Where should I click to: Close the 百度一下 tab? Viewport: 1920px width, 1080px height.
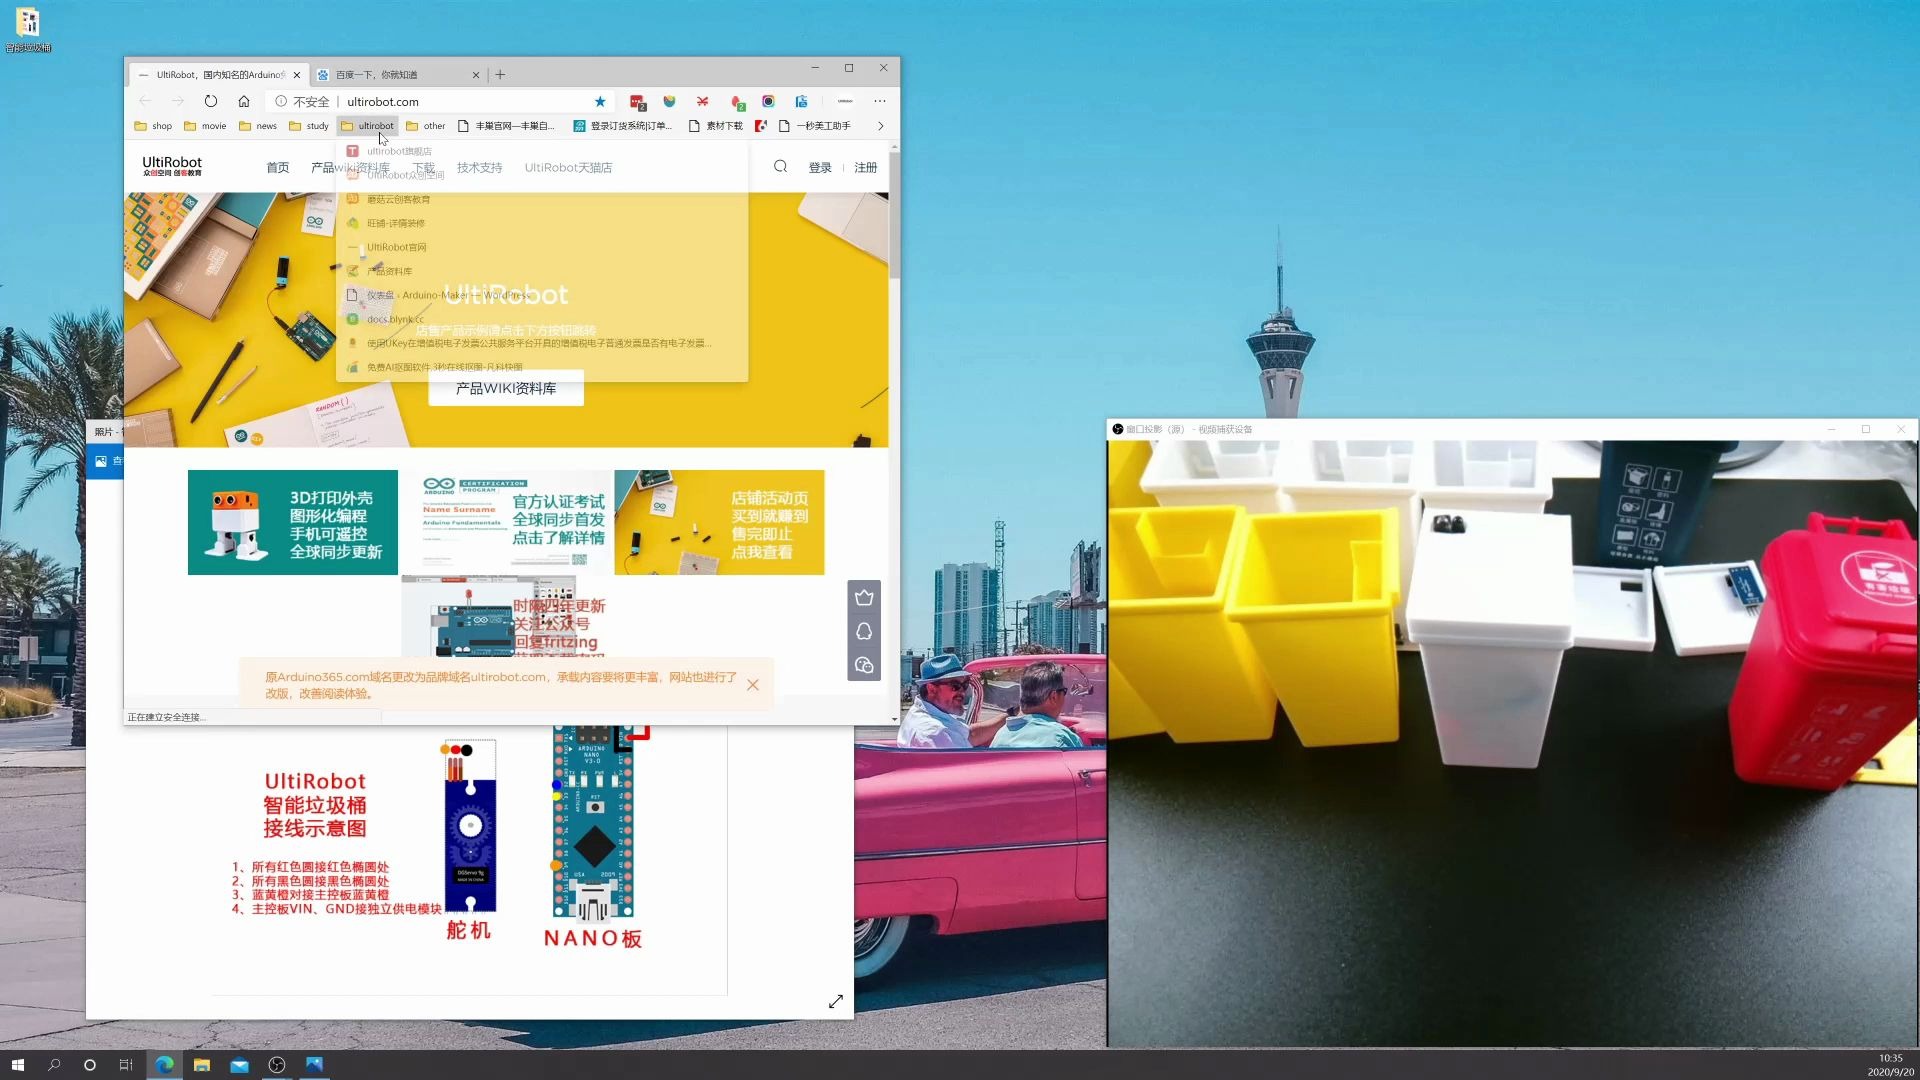click(x=476, y=75)
